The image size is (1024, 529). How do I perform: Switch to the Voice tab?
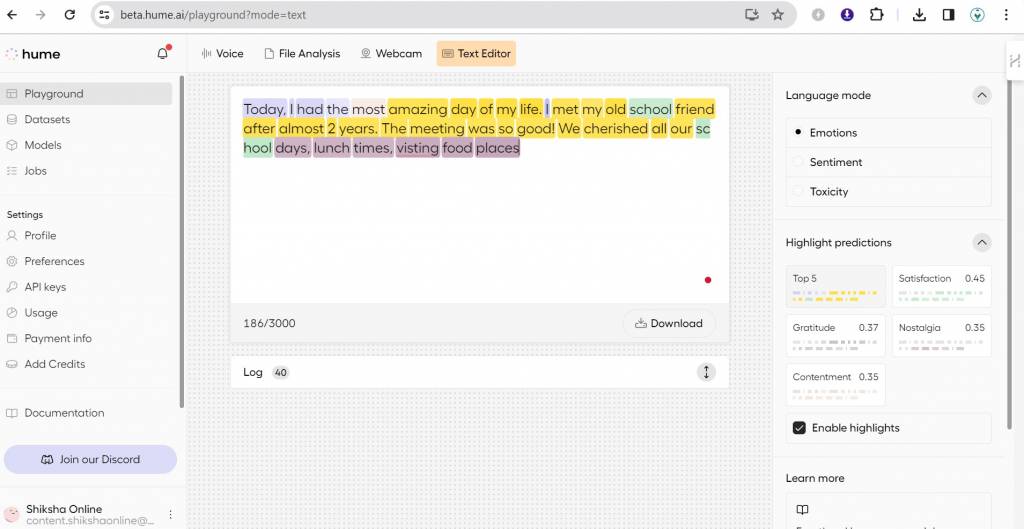[x=222, y=54]
